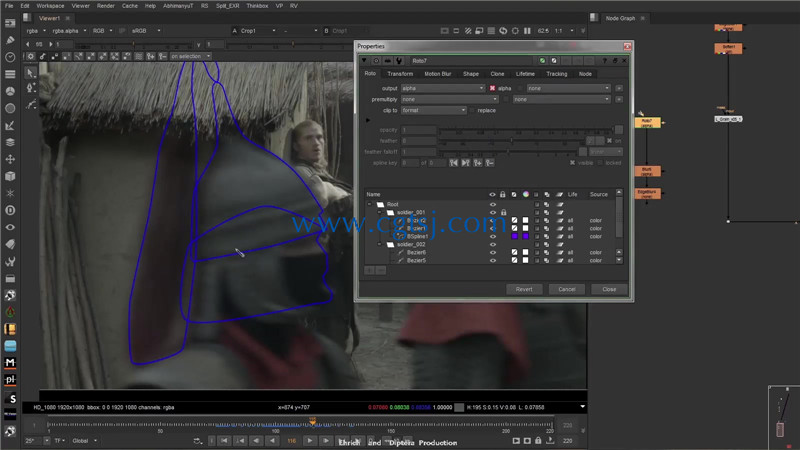Click the Time clock nodes icon
The width and height of the screenshot is (800, 450).
coord(10,57)
